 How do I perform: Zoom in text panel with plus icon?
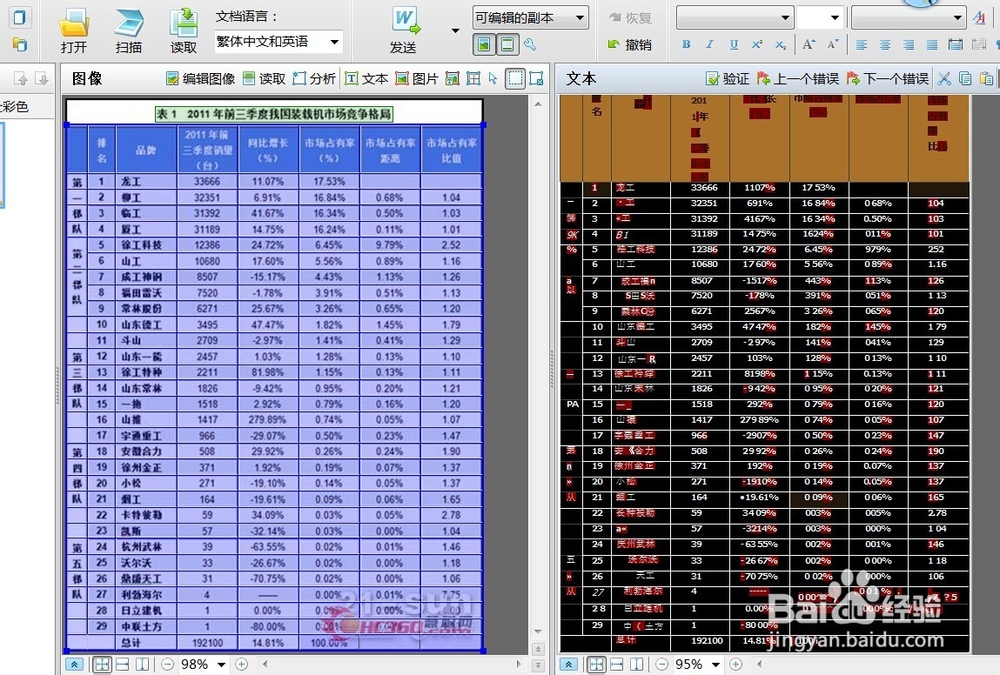[x=735, y=664]
